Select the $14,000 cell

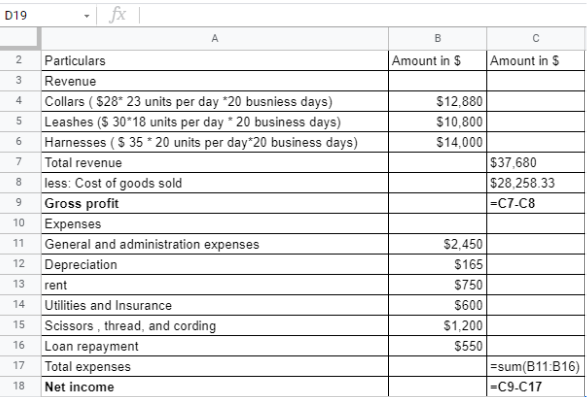[438, 142]
